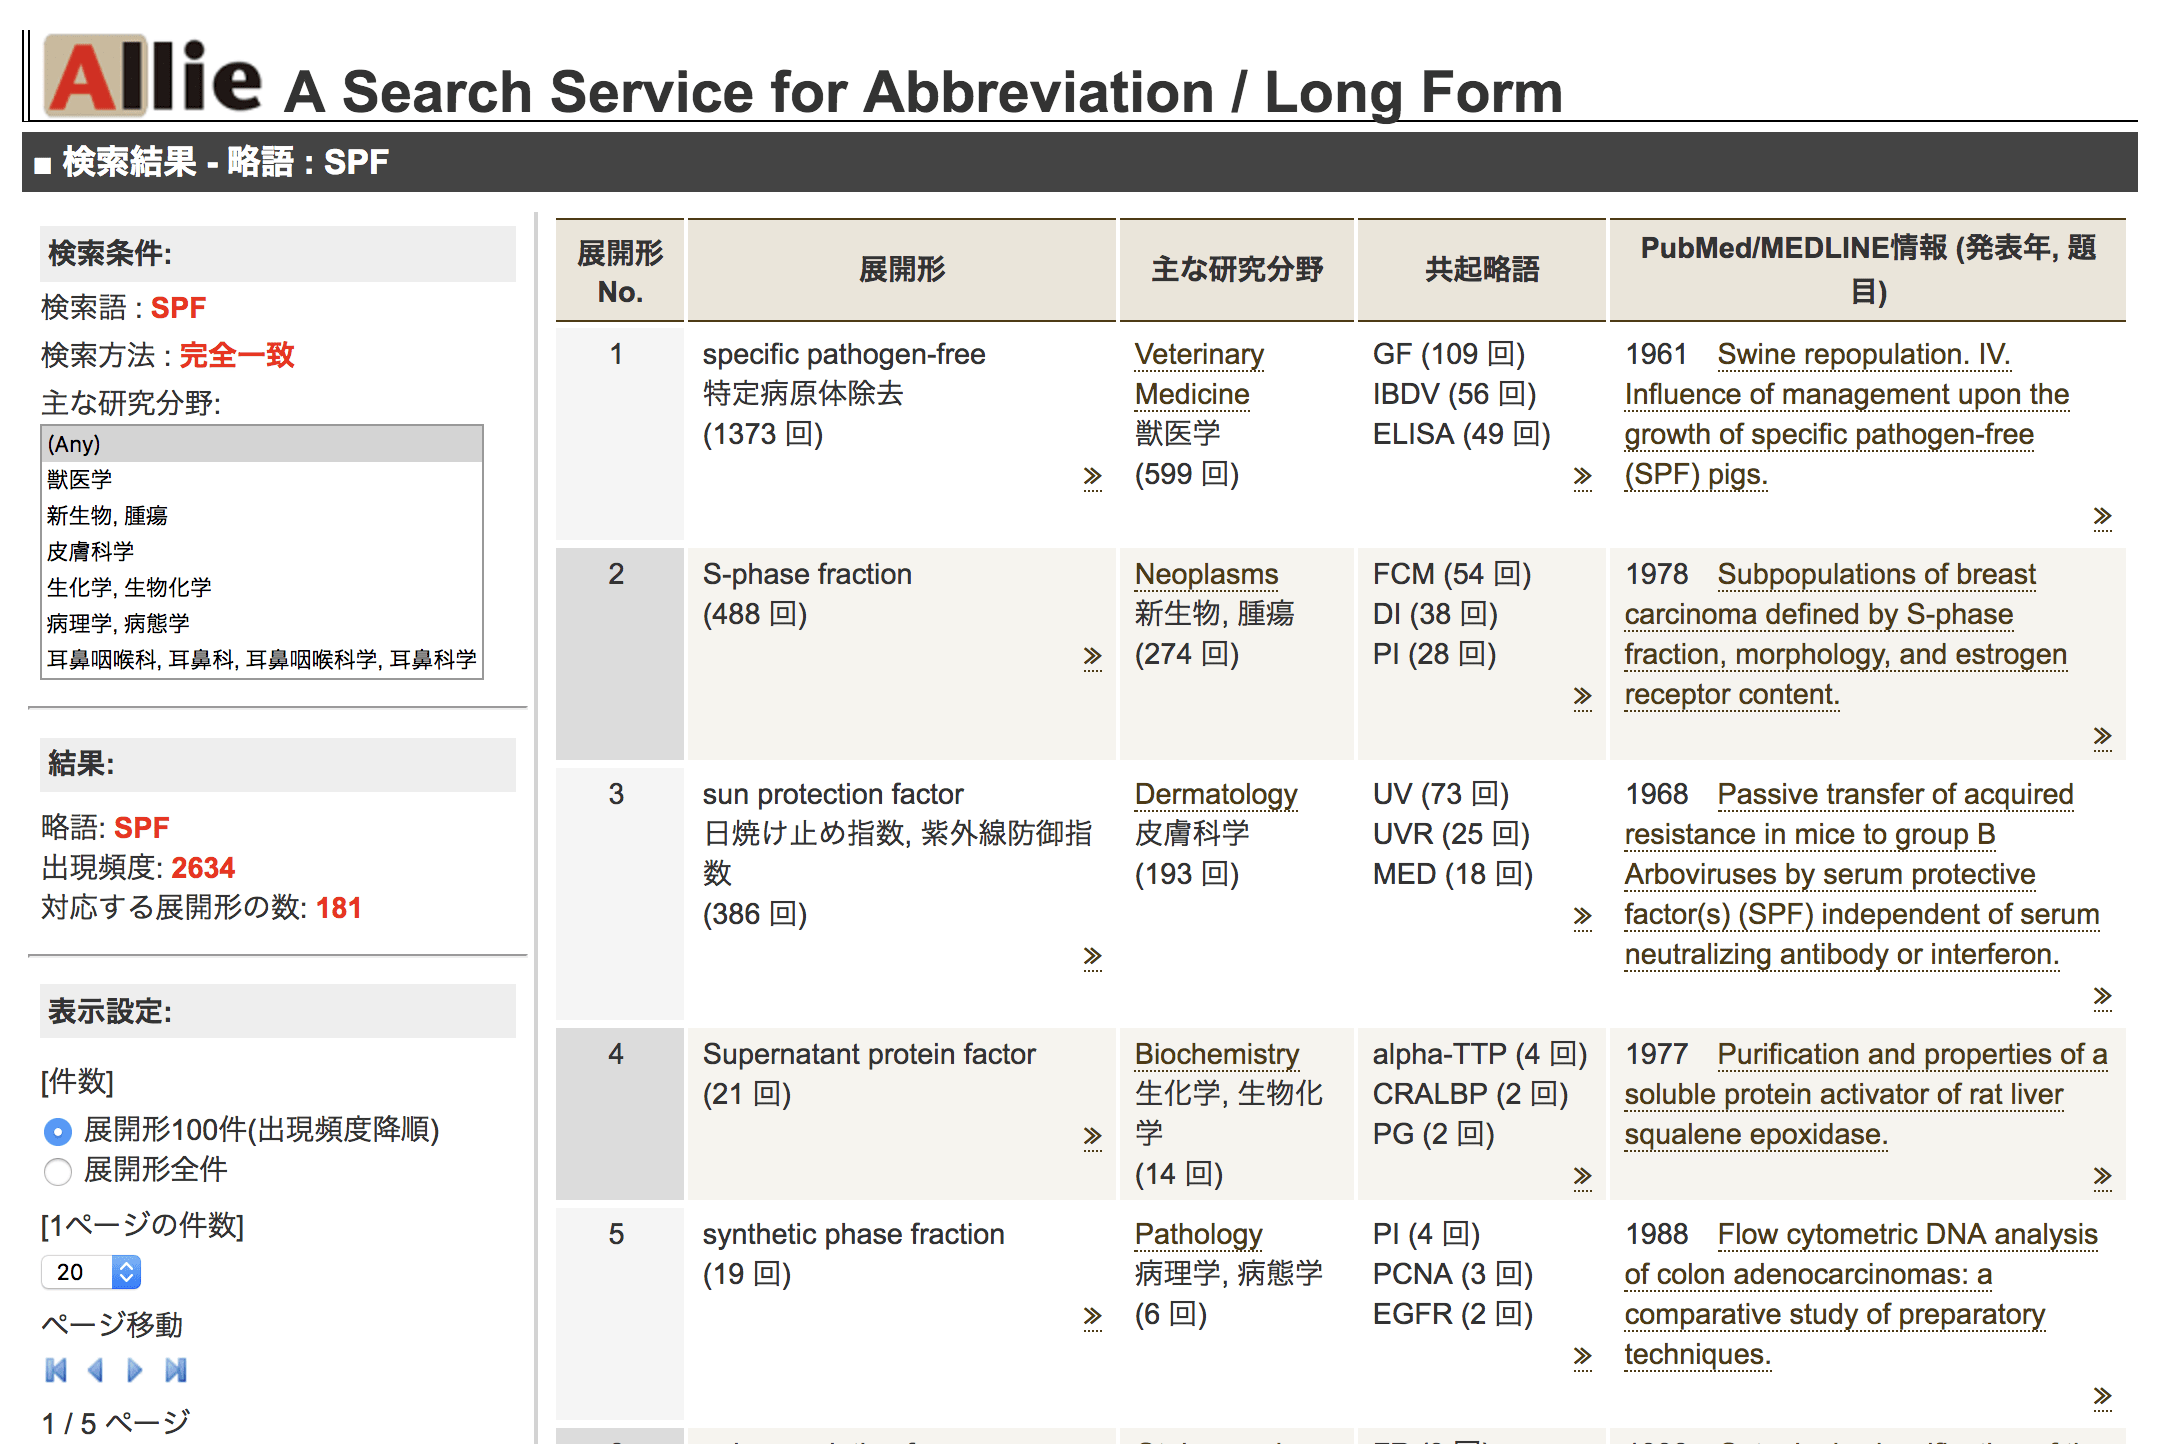Image resolution: width=2160 pixels, height=1444 pixels.
Task: Click the Allie logo
Action: click(x=152, y=76)
